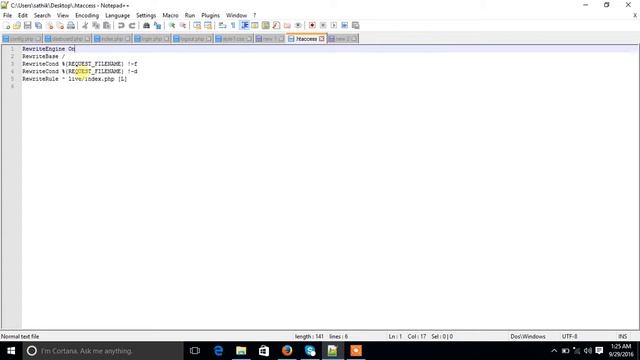The width and height of the screenshot is (640, 360).
Task: Open the Encoding menu
Action: tap(87, 16)
